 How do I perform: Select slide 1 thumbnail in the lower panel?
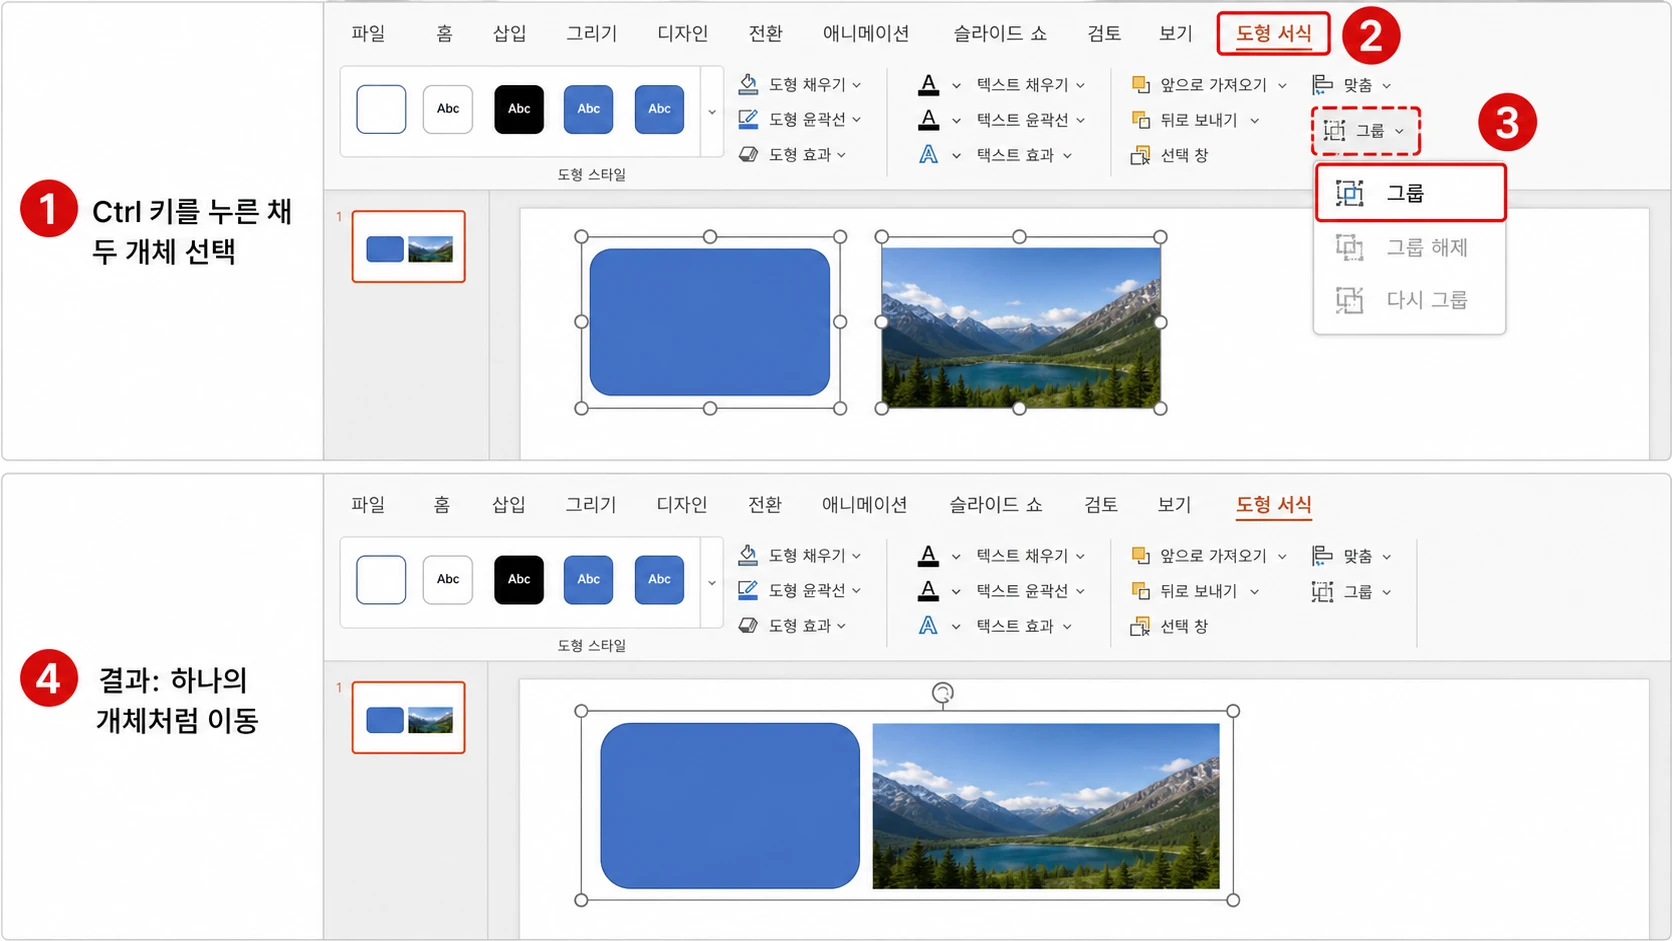(408, 717)
